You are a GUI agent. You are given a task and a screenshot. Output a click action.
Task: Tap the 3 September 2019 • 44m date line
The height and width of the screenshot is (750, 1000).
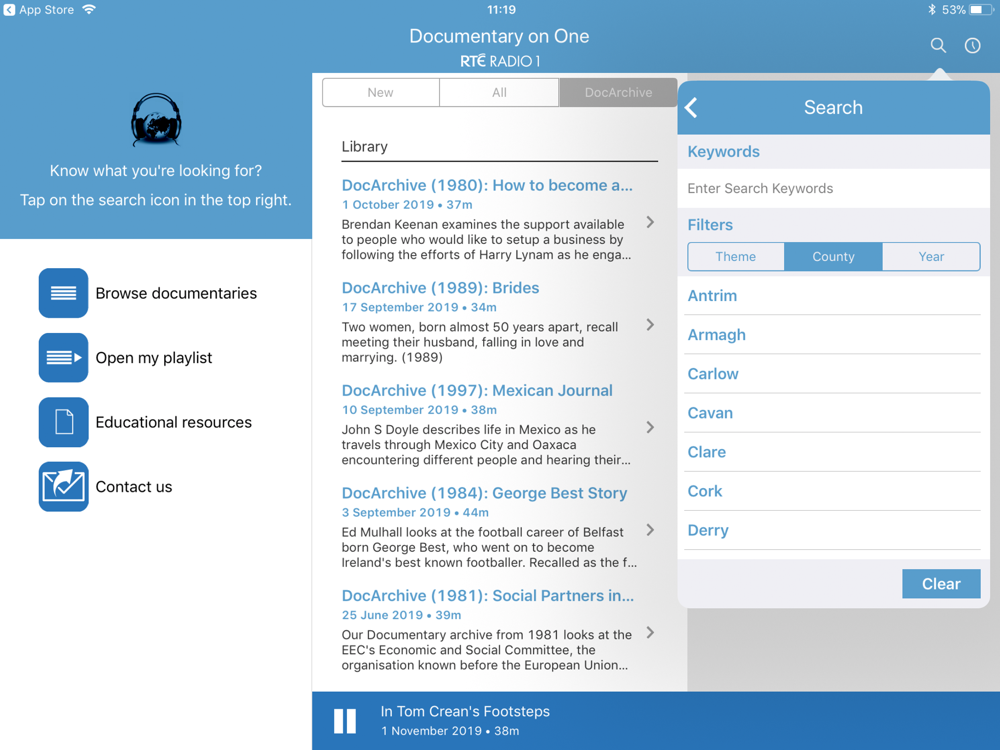[415, 513]
